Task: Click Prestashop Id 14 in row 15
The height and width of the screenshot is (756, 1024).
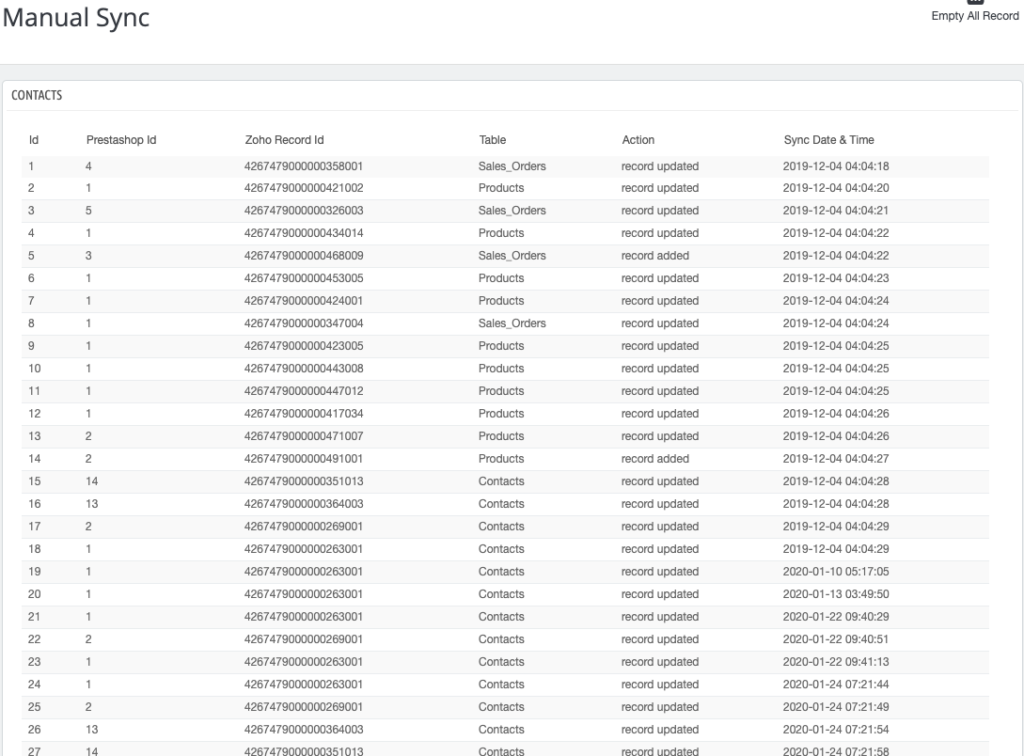Action: tap(91, 481)
